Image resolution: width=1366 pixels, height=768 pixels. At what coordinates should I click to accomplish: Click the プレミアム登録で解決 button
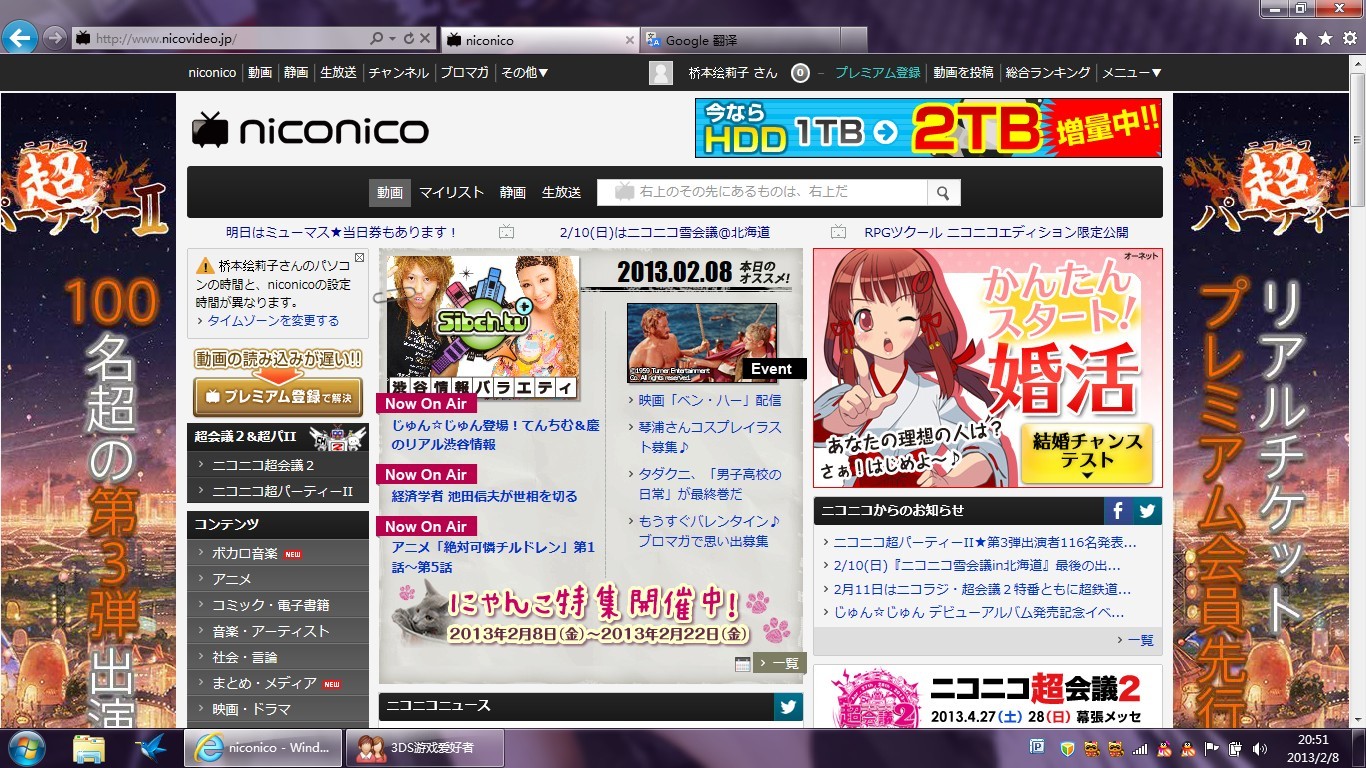pyautogui.click(x=278, y=397)
